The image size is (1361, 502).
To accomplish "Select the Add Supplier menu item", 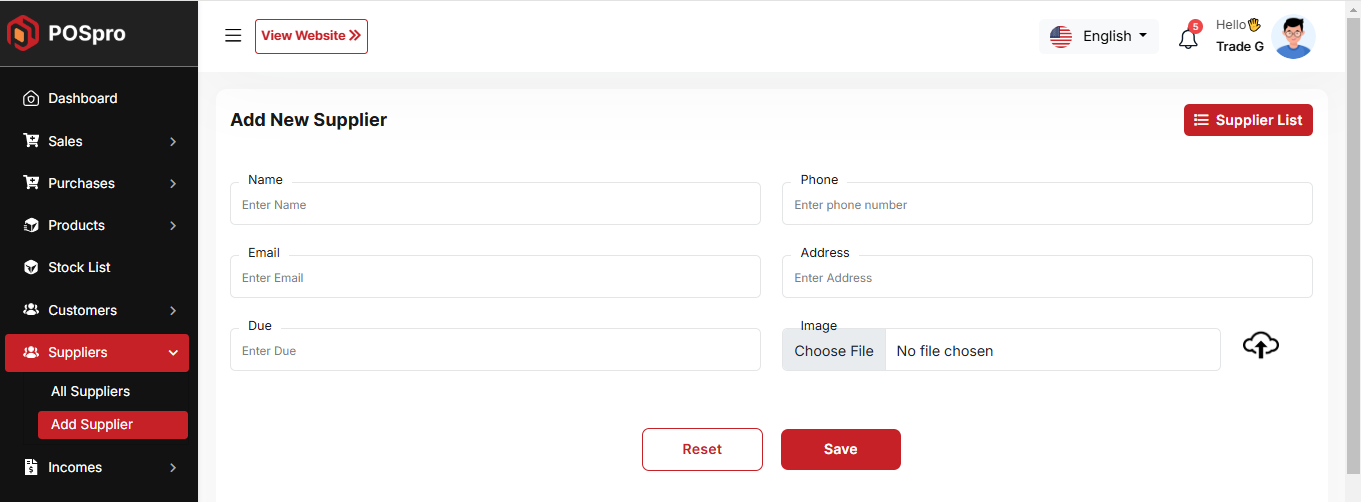I will (x=92, y=424).
